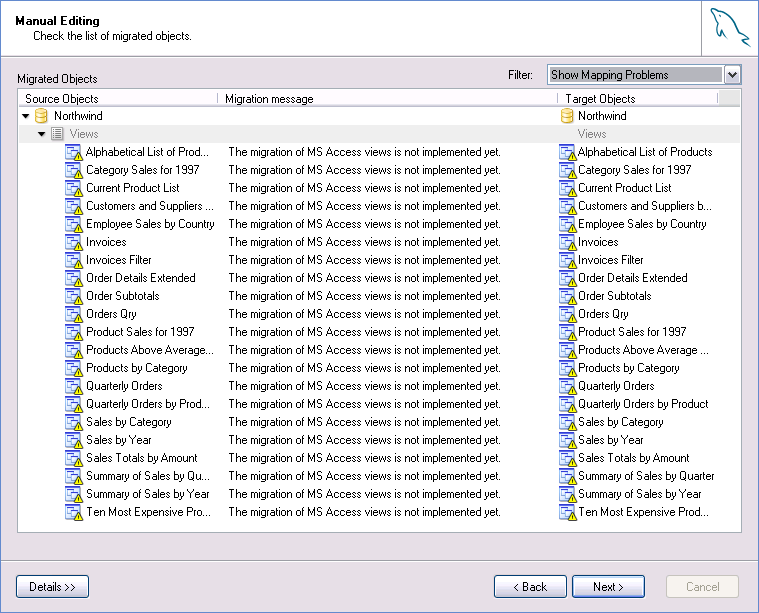Click the view icon beside source Order Details Extended
This screenshot has width=759, height=613.
pos(74,278)
